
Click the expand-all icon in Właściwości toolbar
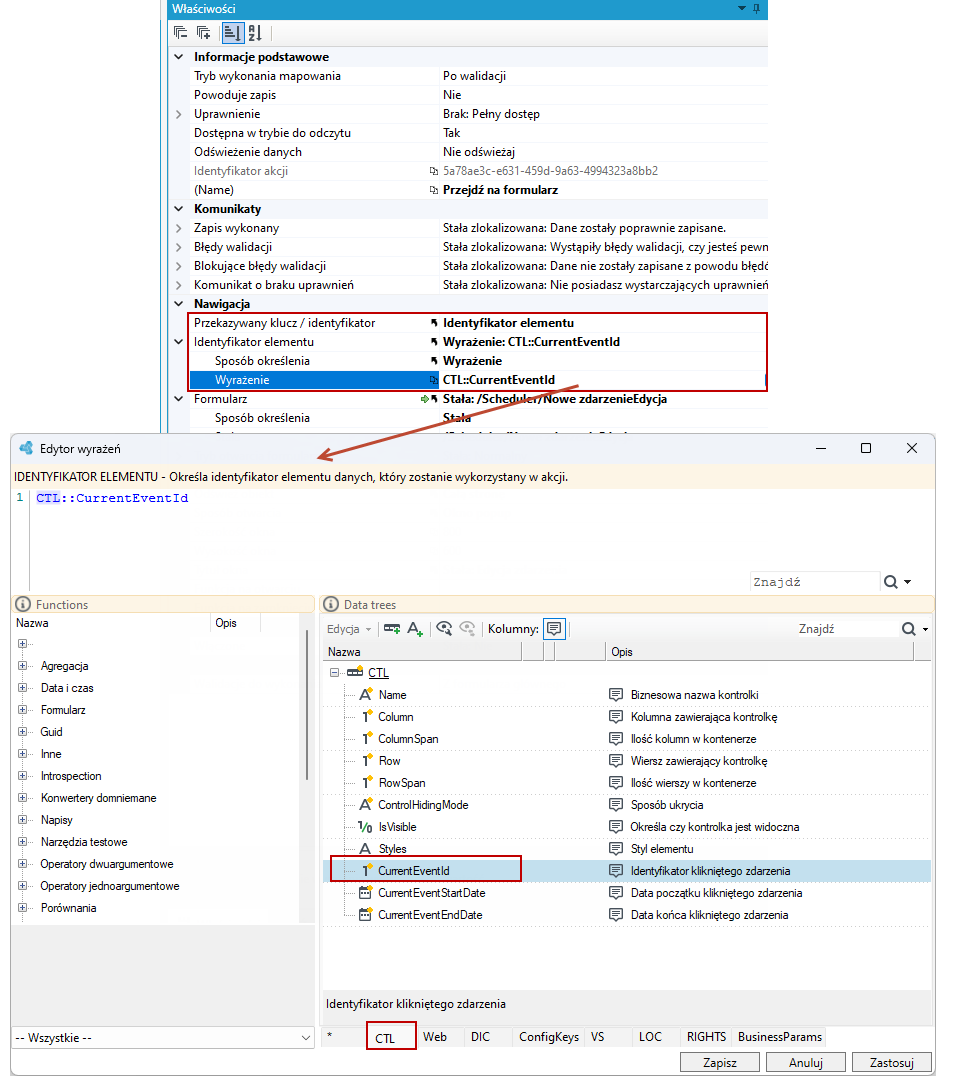(x=204, y=32)
